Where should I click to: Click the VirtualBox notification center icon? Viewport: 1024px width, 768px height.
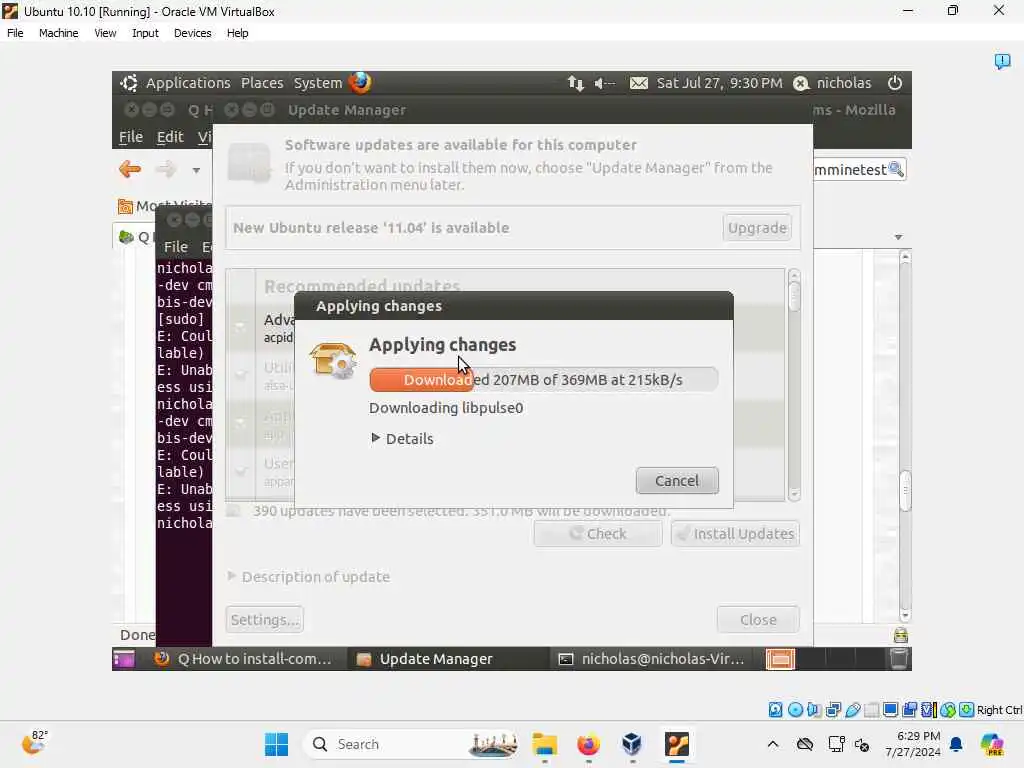click(1002, 61)
